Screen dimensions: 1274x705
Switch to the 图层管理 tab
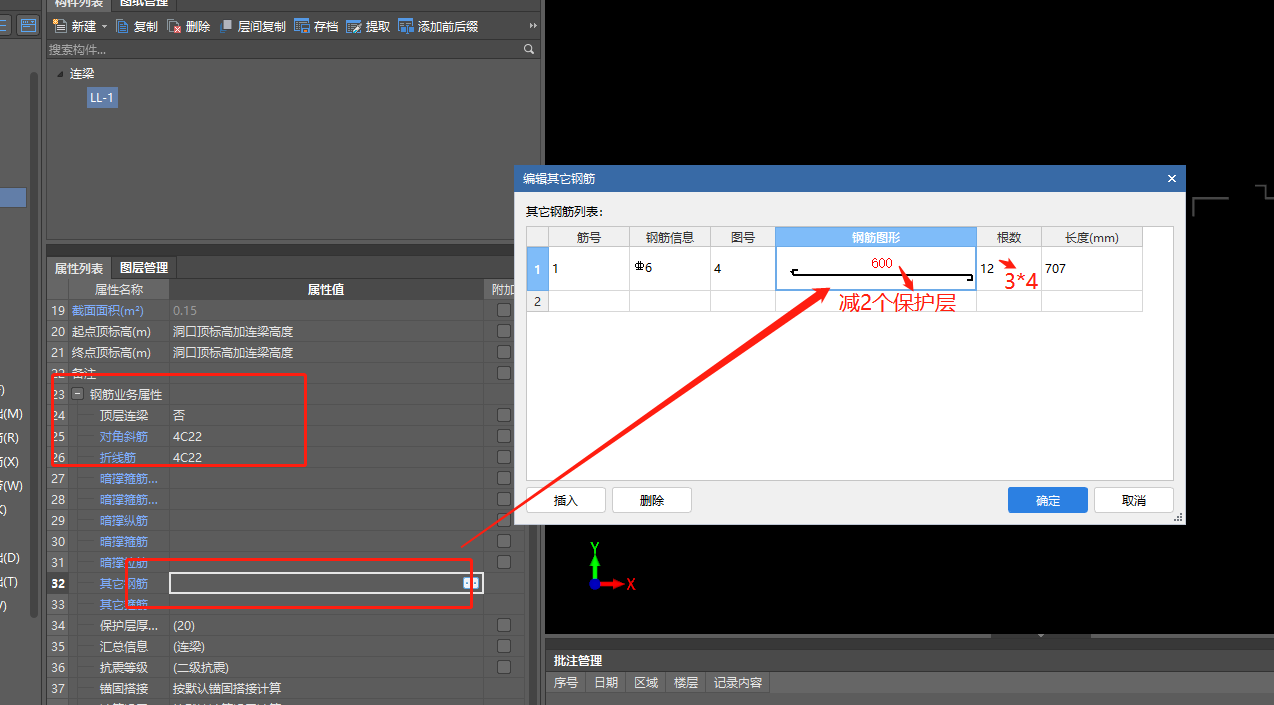pos(144,268)
